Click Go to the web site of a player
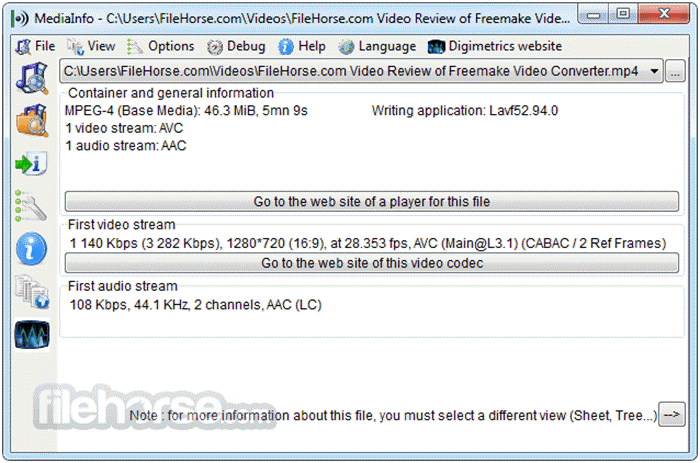 click(372, 201)
